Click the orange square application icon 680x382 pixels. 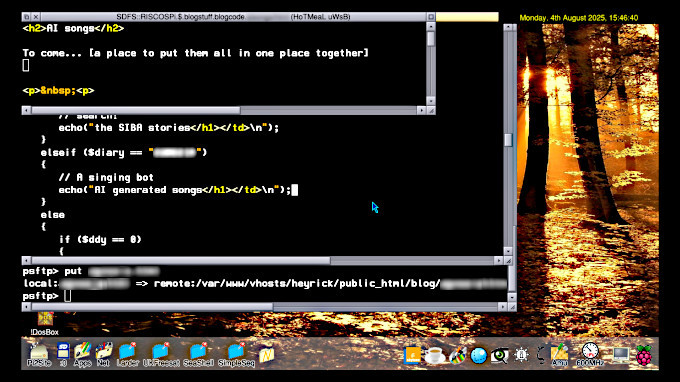[x=412, y=356]
